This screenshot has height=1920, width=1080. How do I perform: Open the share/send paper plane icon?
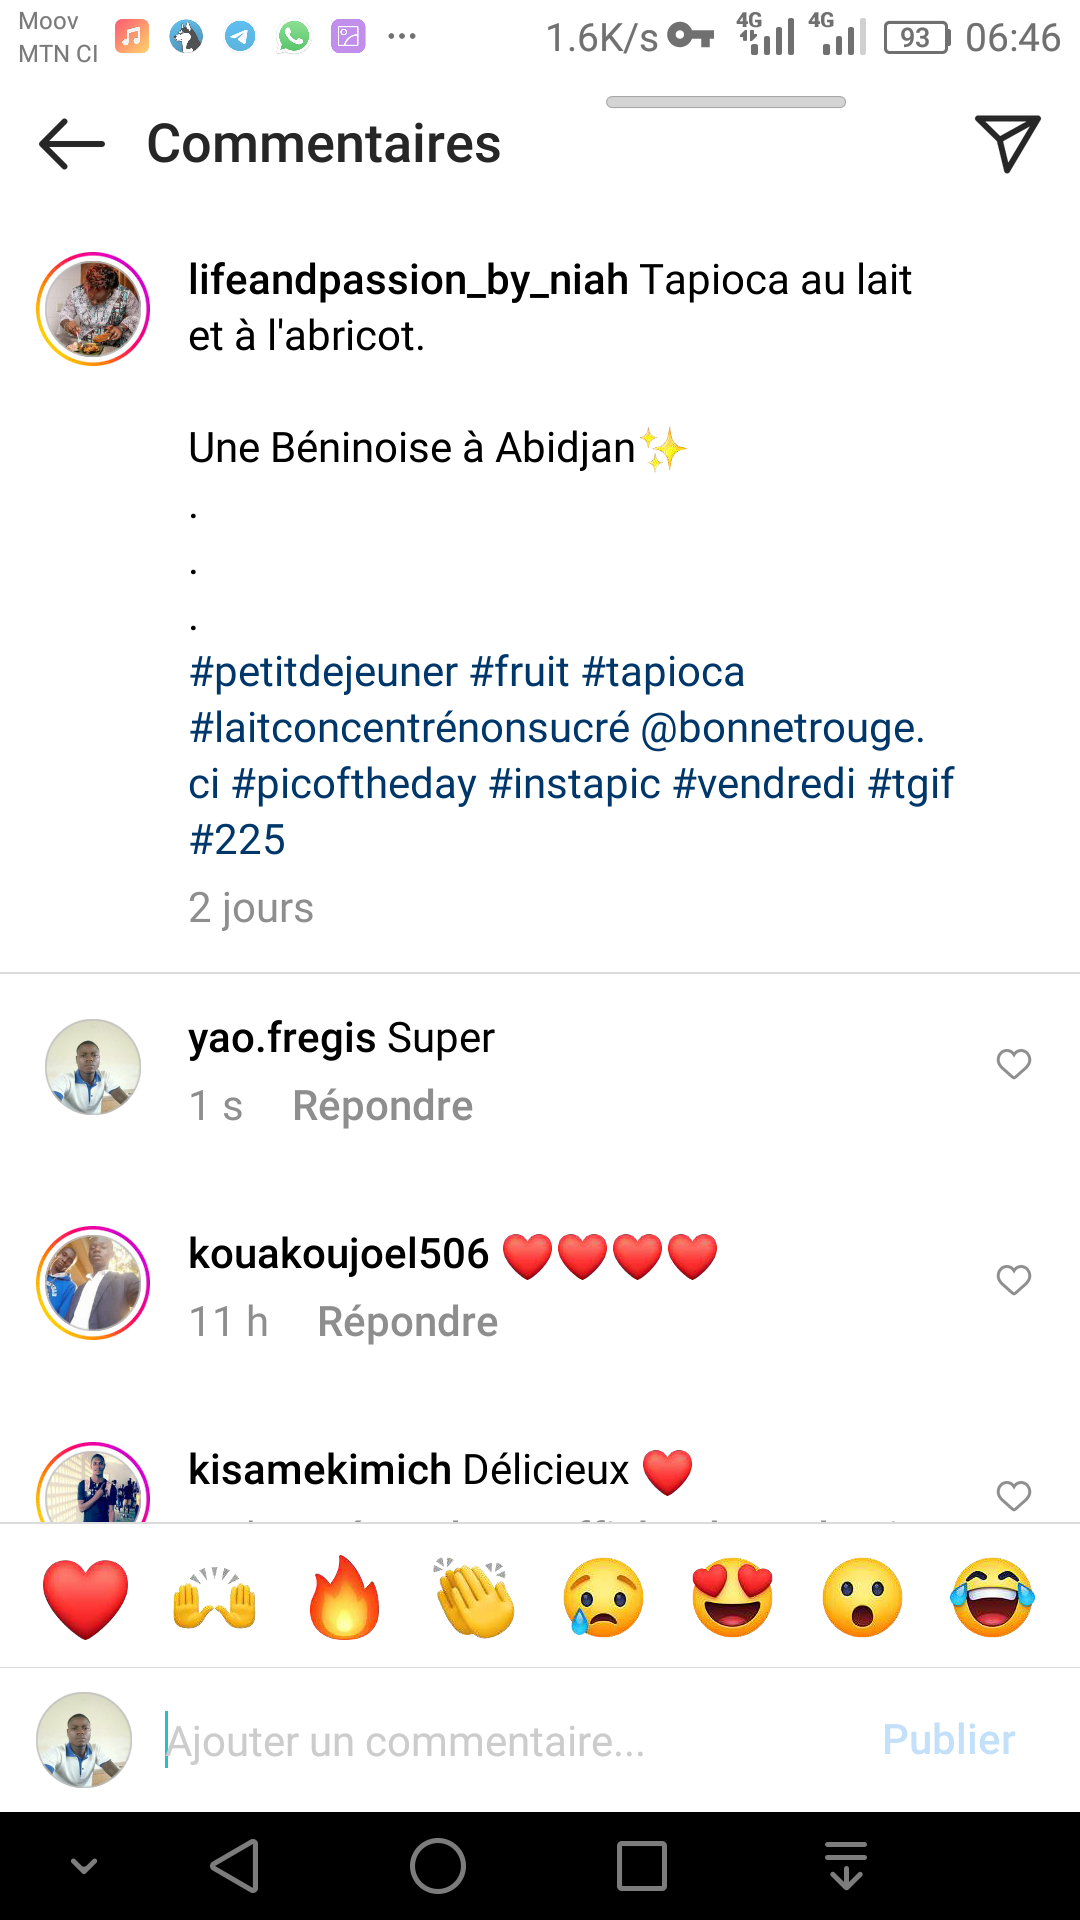(1007, 144)
